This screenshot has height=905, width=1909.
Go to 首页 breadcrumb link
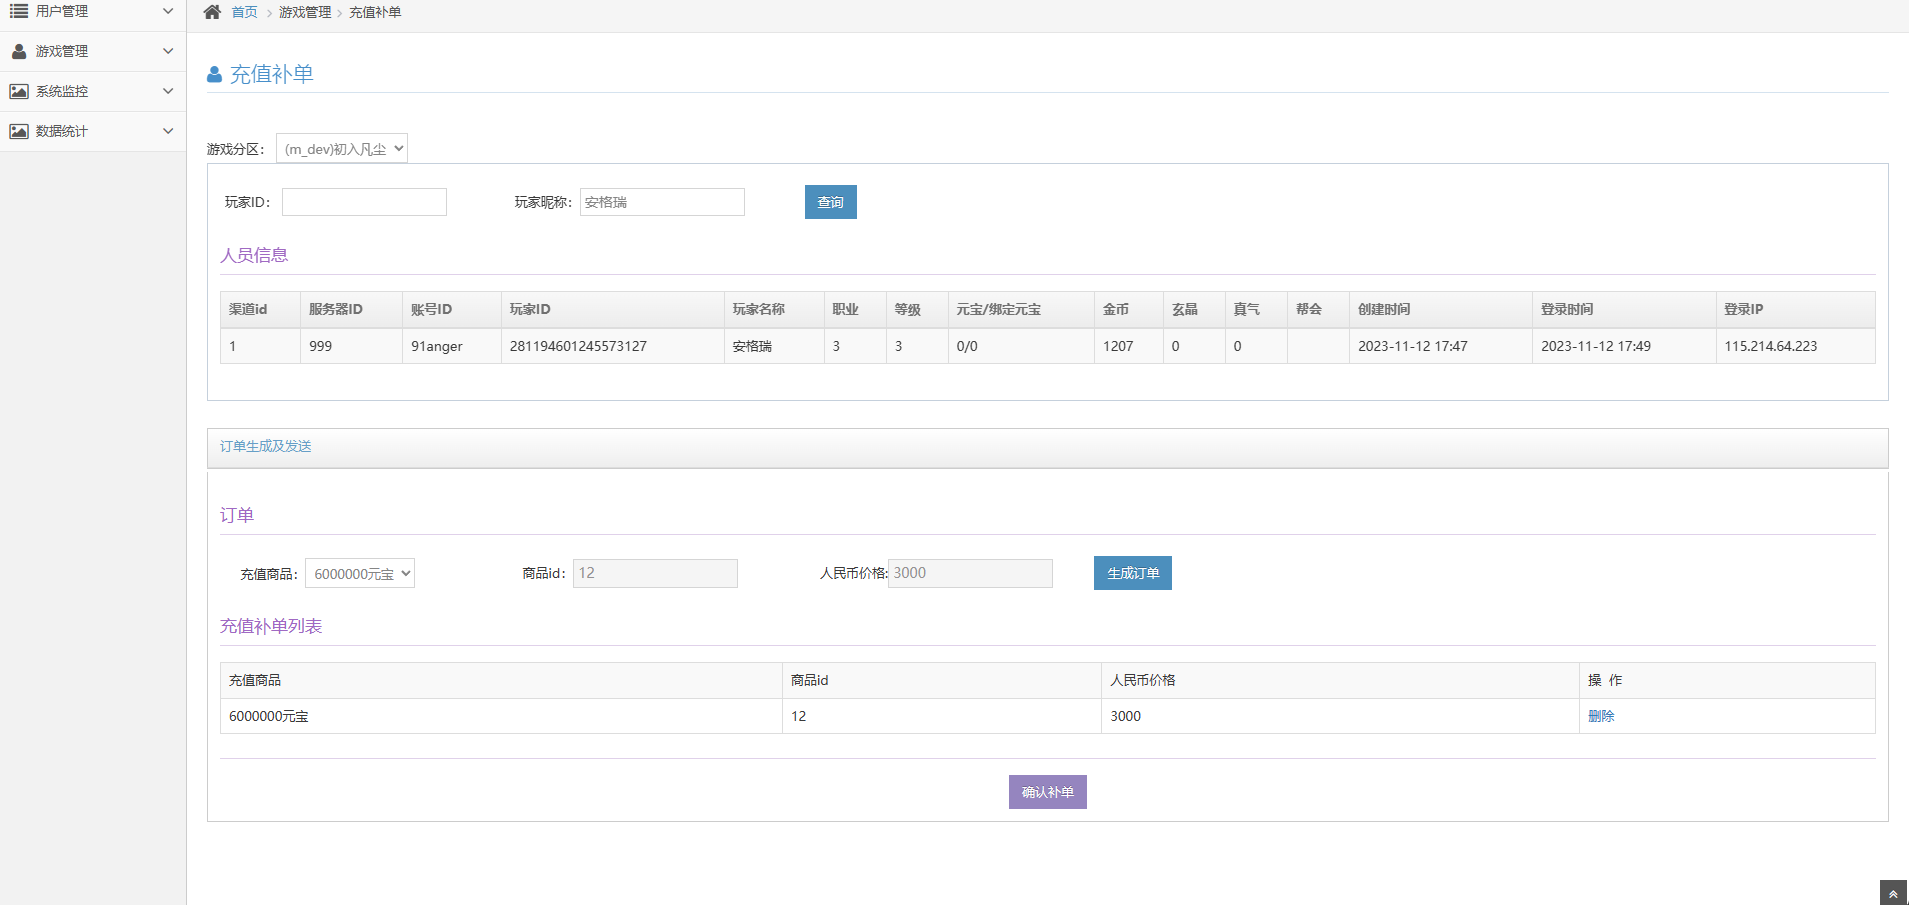244,12
